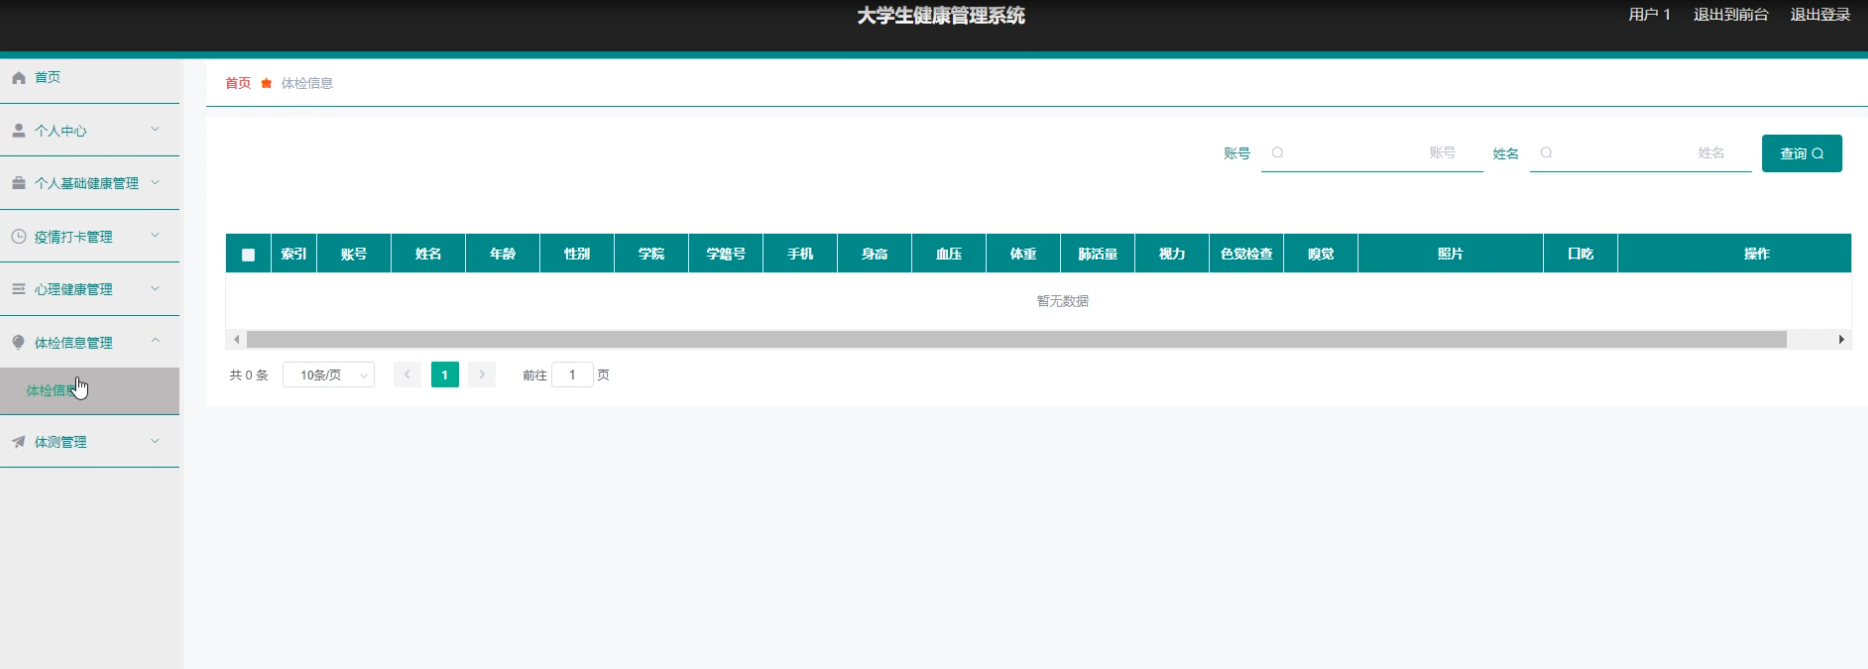Click the 手机 column header
The height and width of the screenshot is (669, 1868).
point(800,254)
